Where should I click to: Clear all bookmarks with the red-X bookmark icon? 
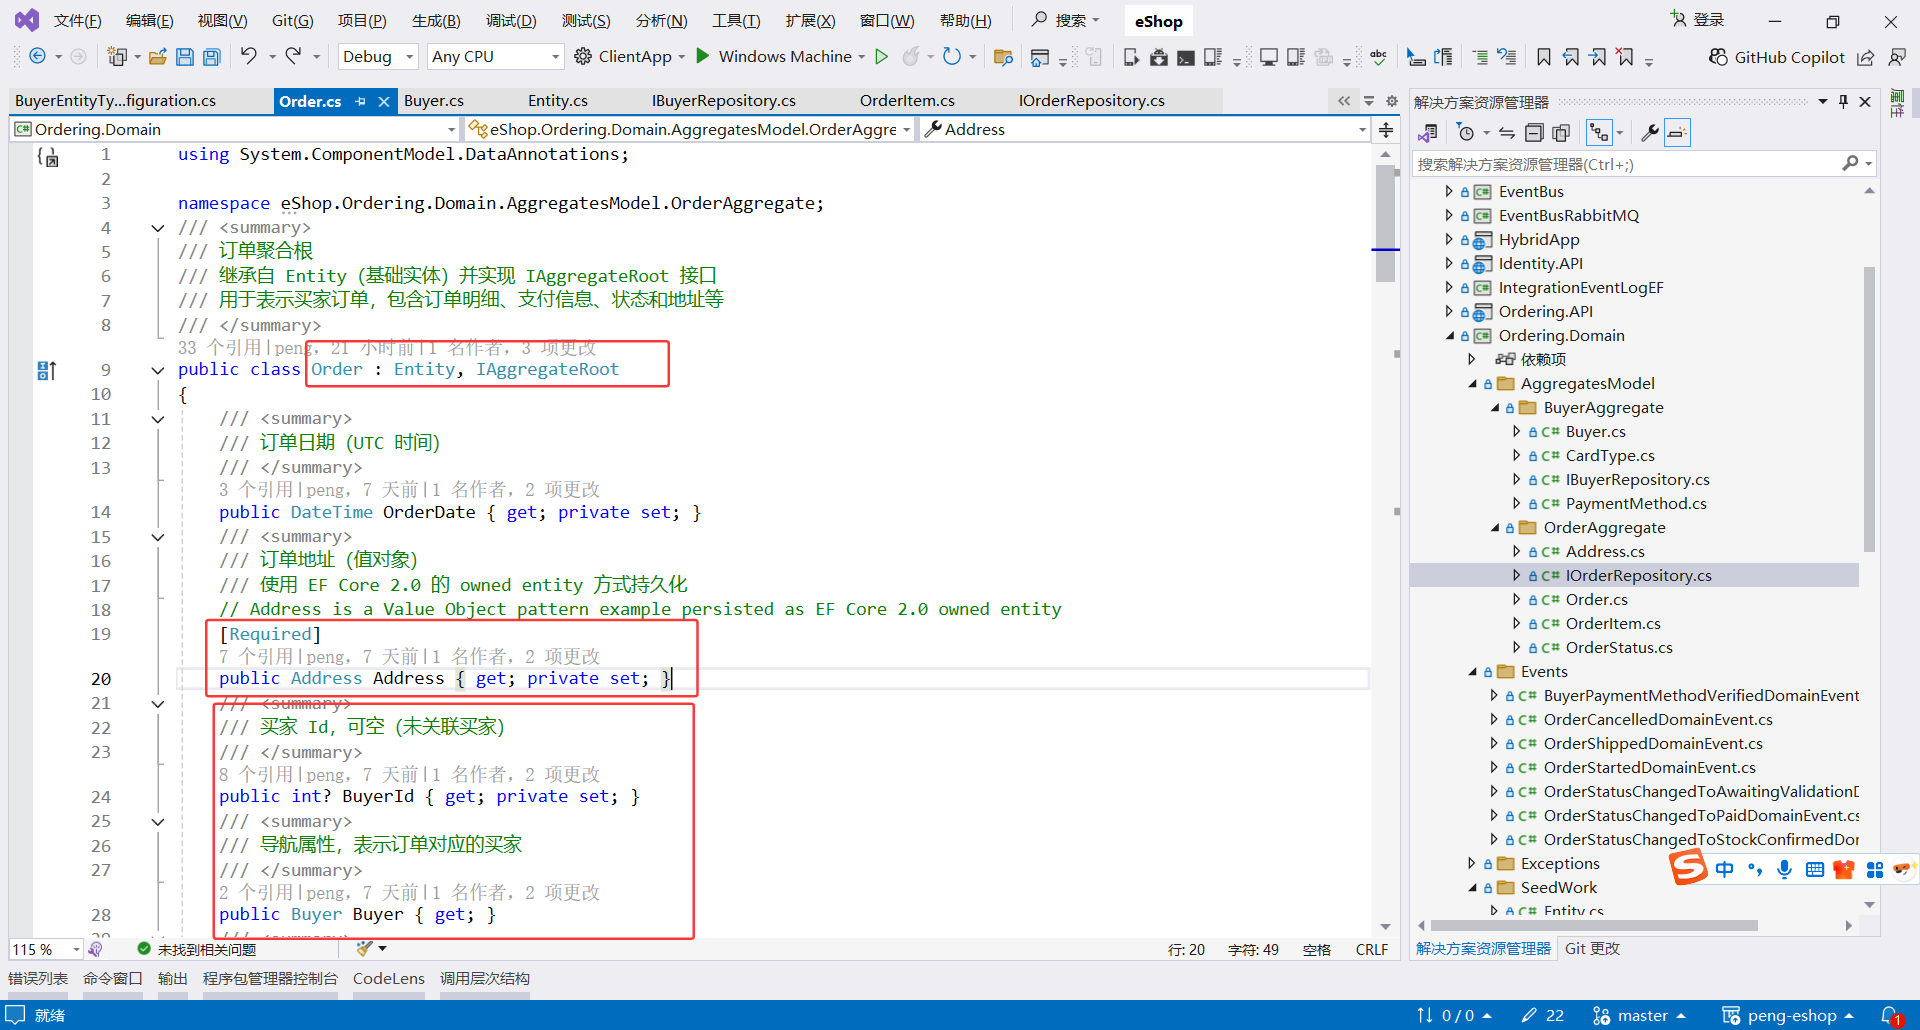tap(1626, 57)
